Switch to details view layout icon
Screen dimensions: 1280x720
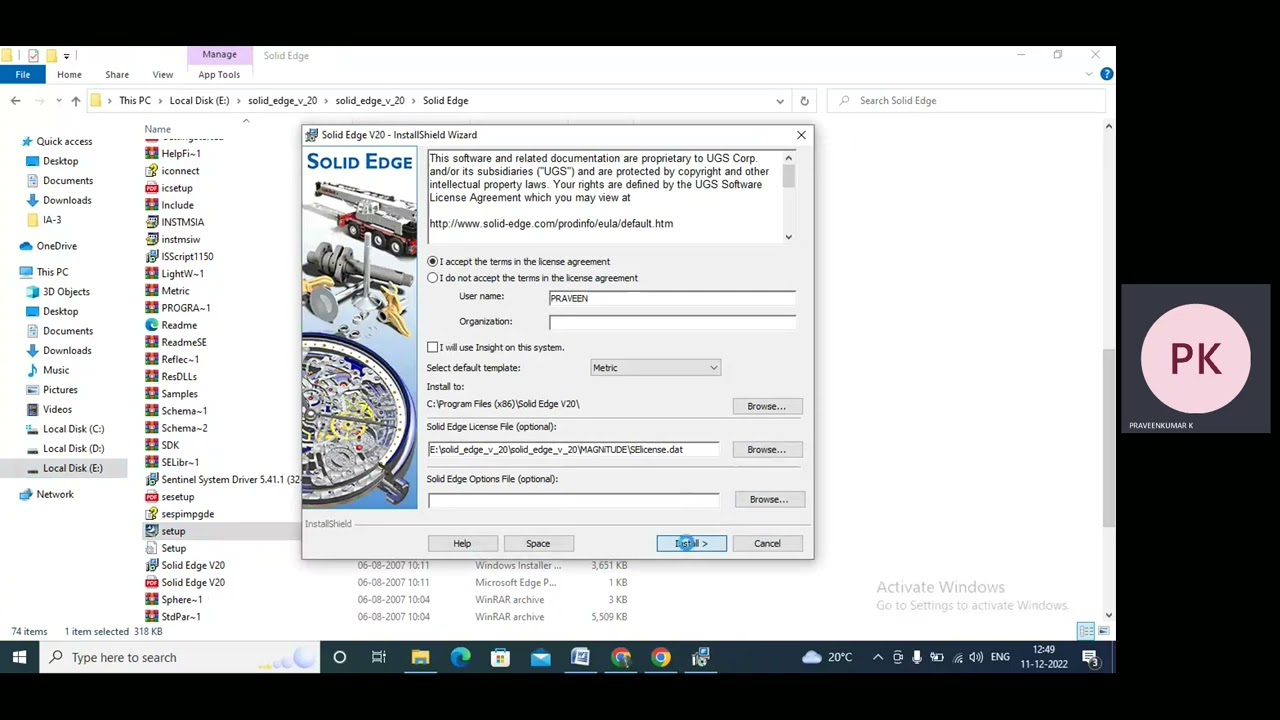point(1085,631)
